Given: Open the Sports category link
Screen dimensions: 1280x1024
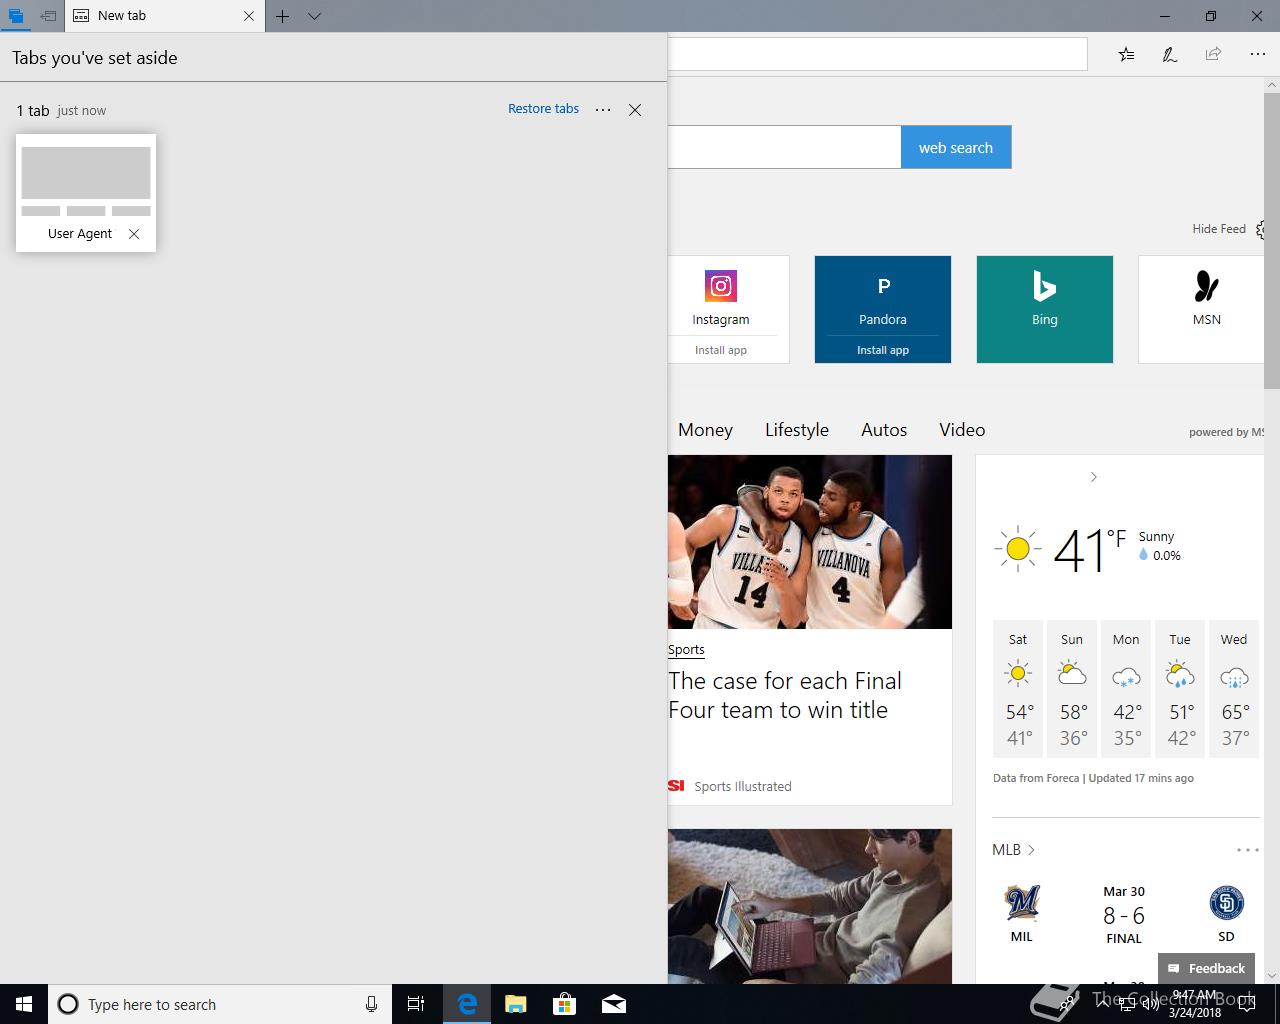Looking at the screenshot, I should 686,649.
